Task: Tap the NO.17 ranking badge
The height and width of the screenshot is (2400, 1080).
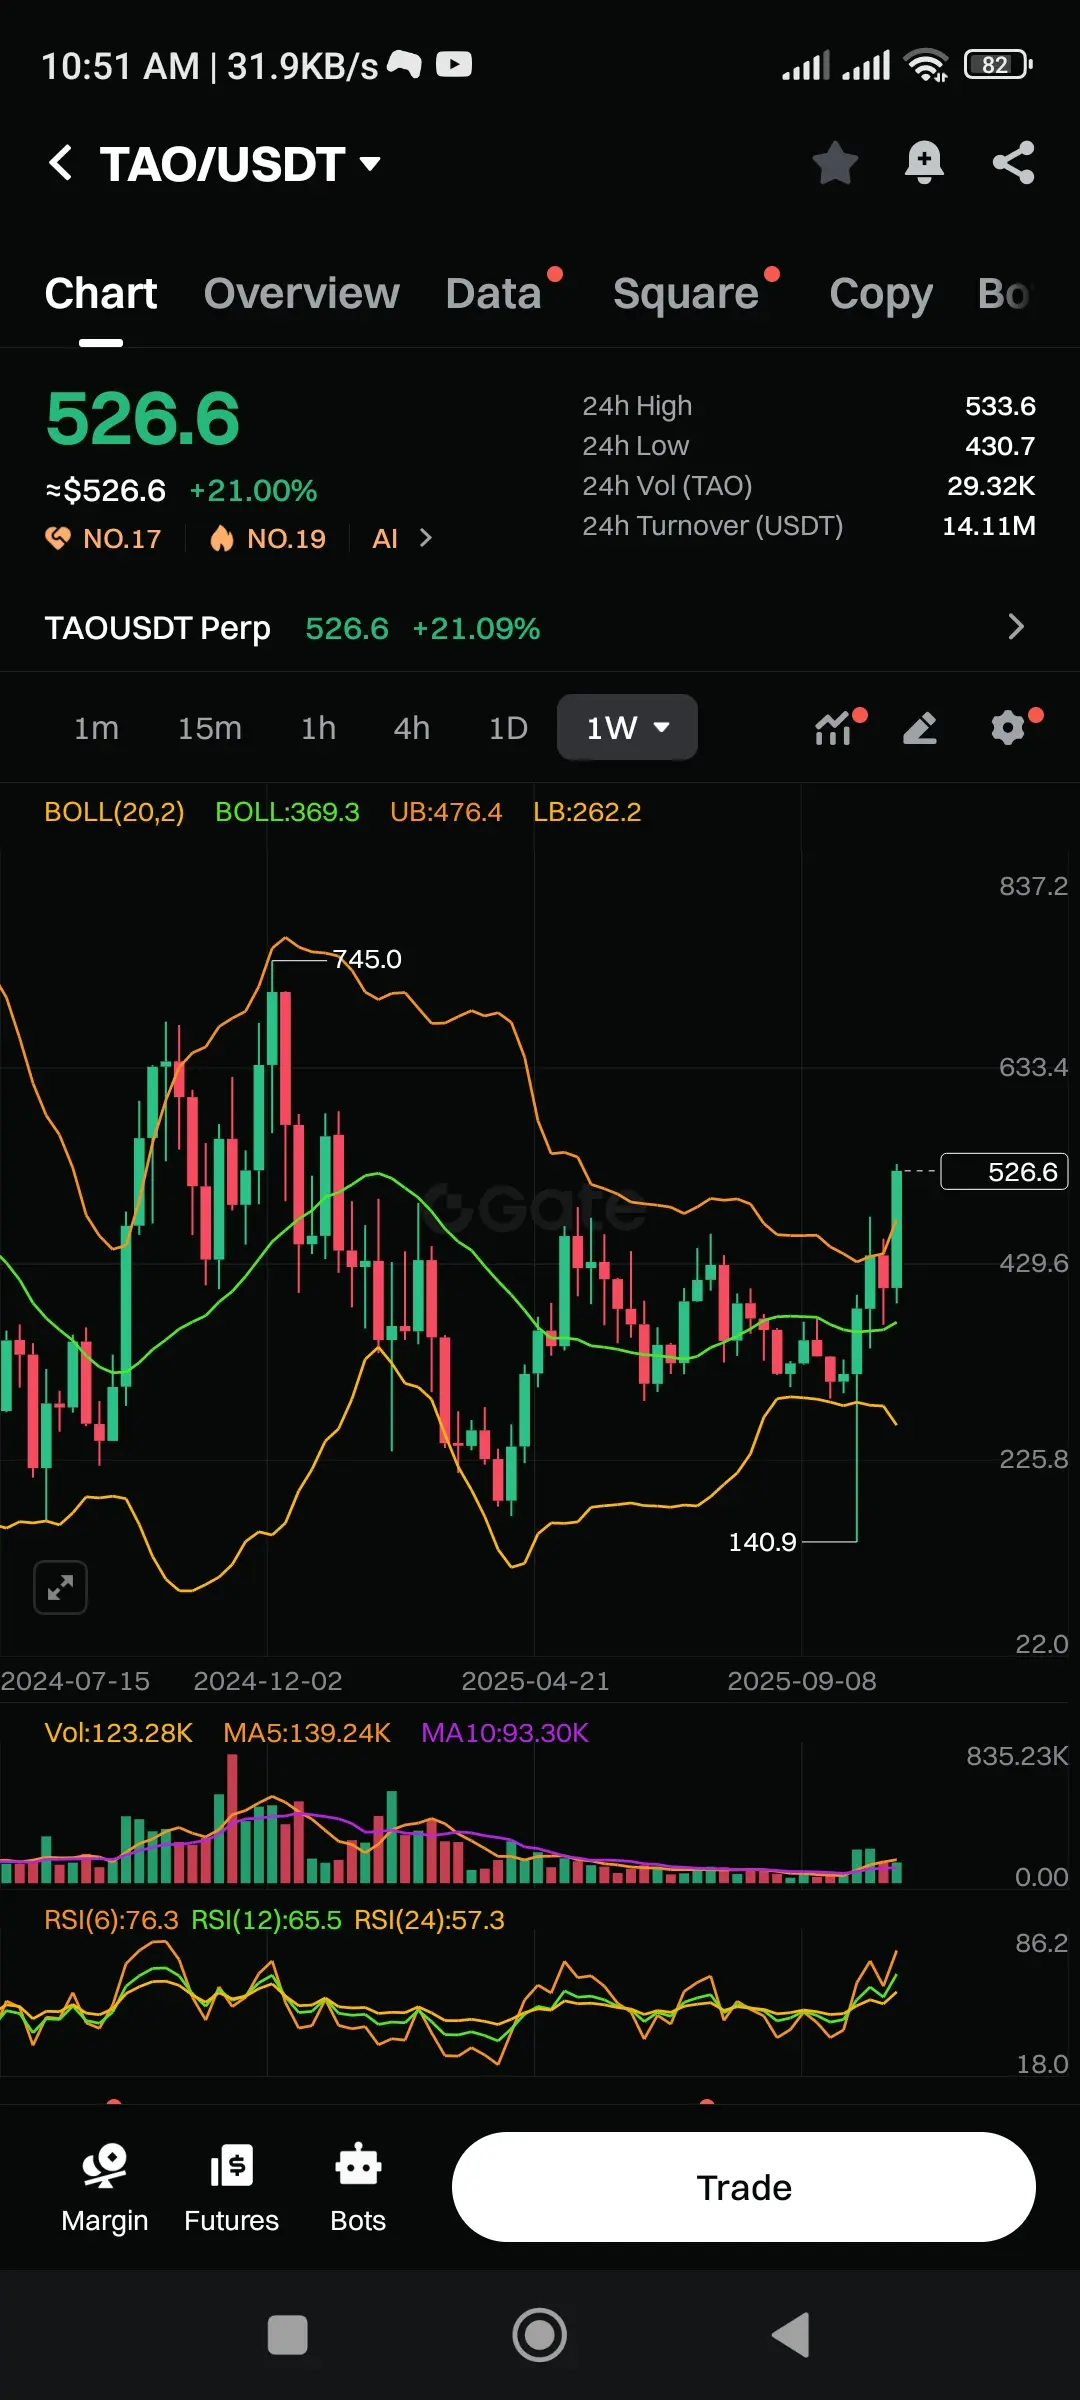Action: click(x=103, y=539)
